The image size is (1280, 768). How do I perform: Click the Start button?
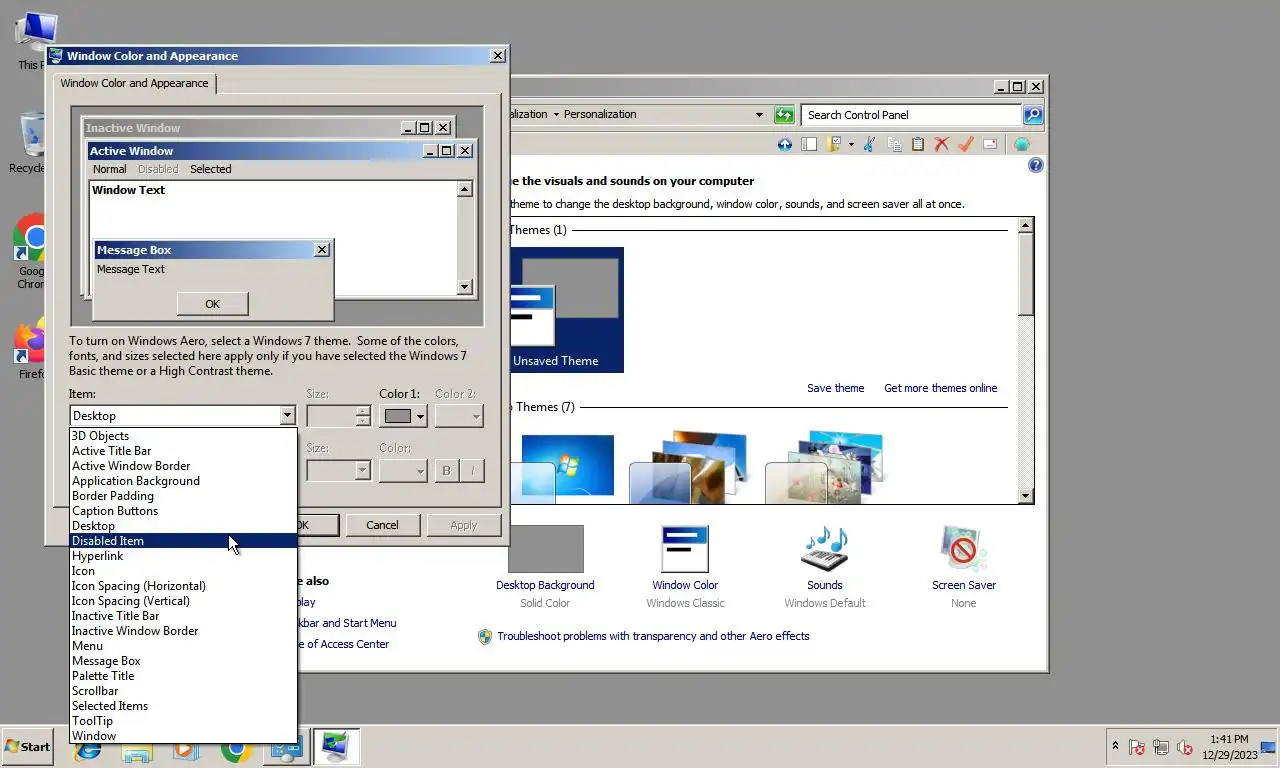27,747
